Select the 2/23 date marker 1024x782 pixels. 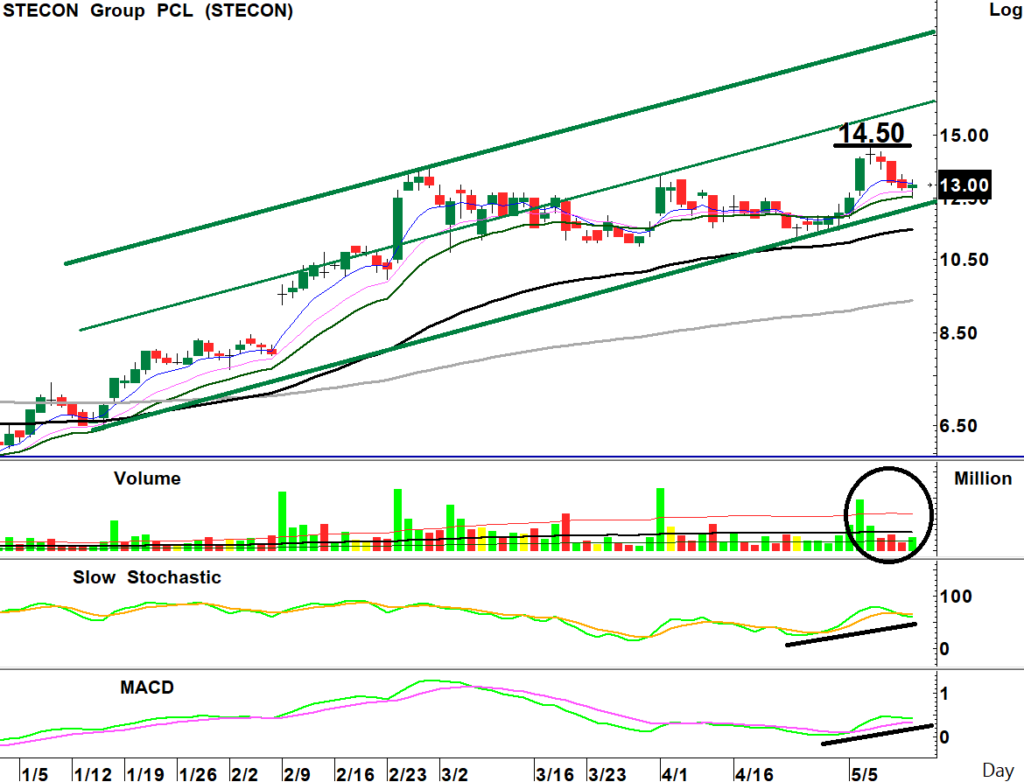408,775
